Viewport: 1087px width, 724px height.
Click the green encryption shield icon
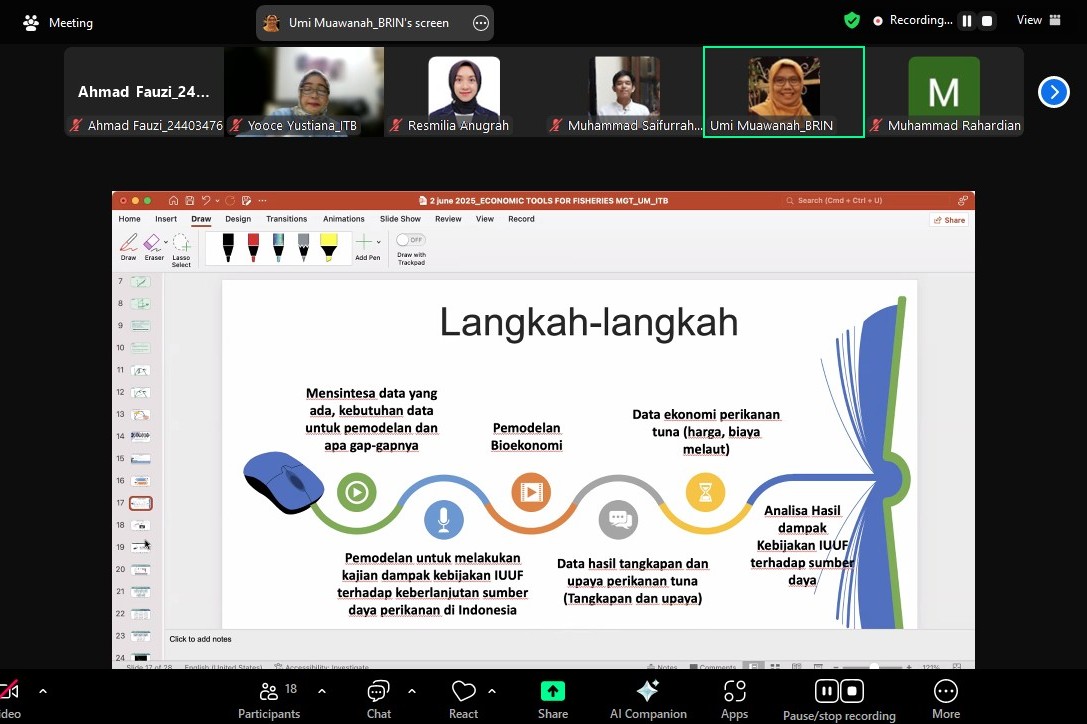tap(852, 20)
